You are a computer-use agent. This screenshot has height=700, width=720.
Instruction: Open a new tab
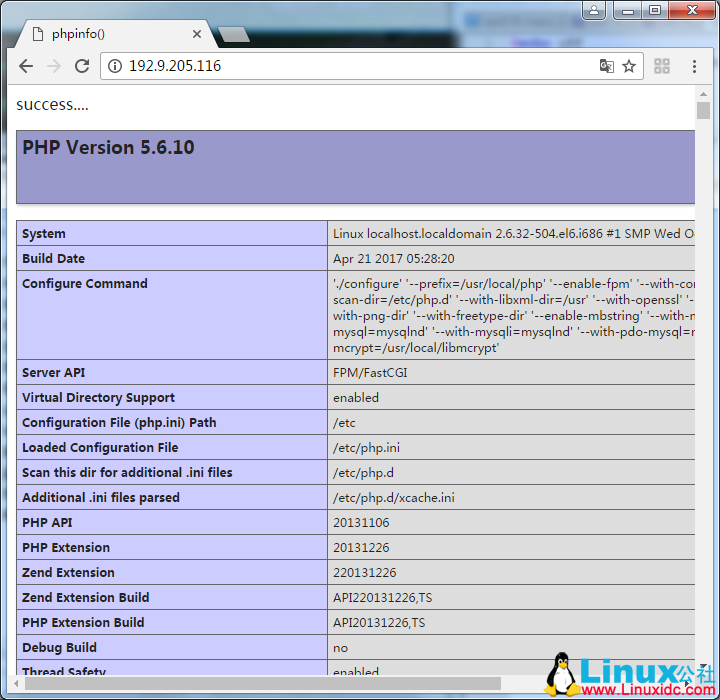pyautogui.click(x=233, y=35)
